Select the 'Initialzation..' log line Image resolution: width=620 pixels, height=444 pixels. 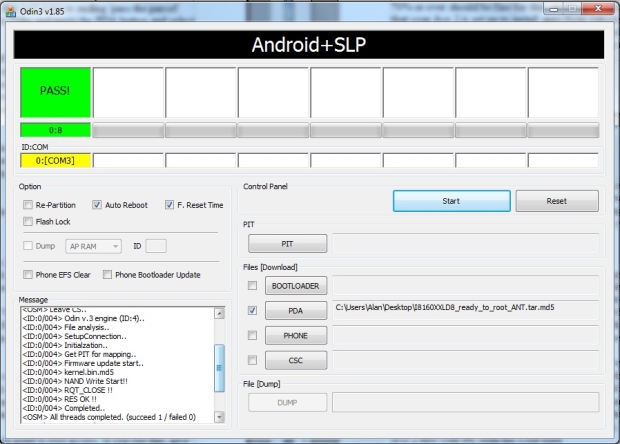point(65,345)
